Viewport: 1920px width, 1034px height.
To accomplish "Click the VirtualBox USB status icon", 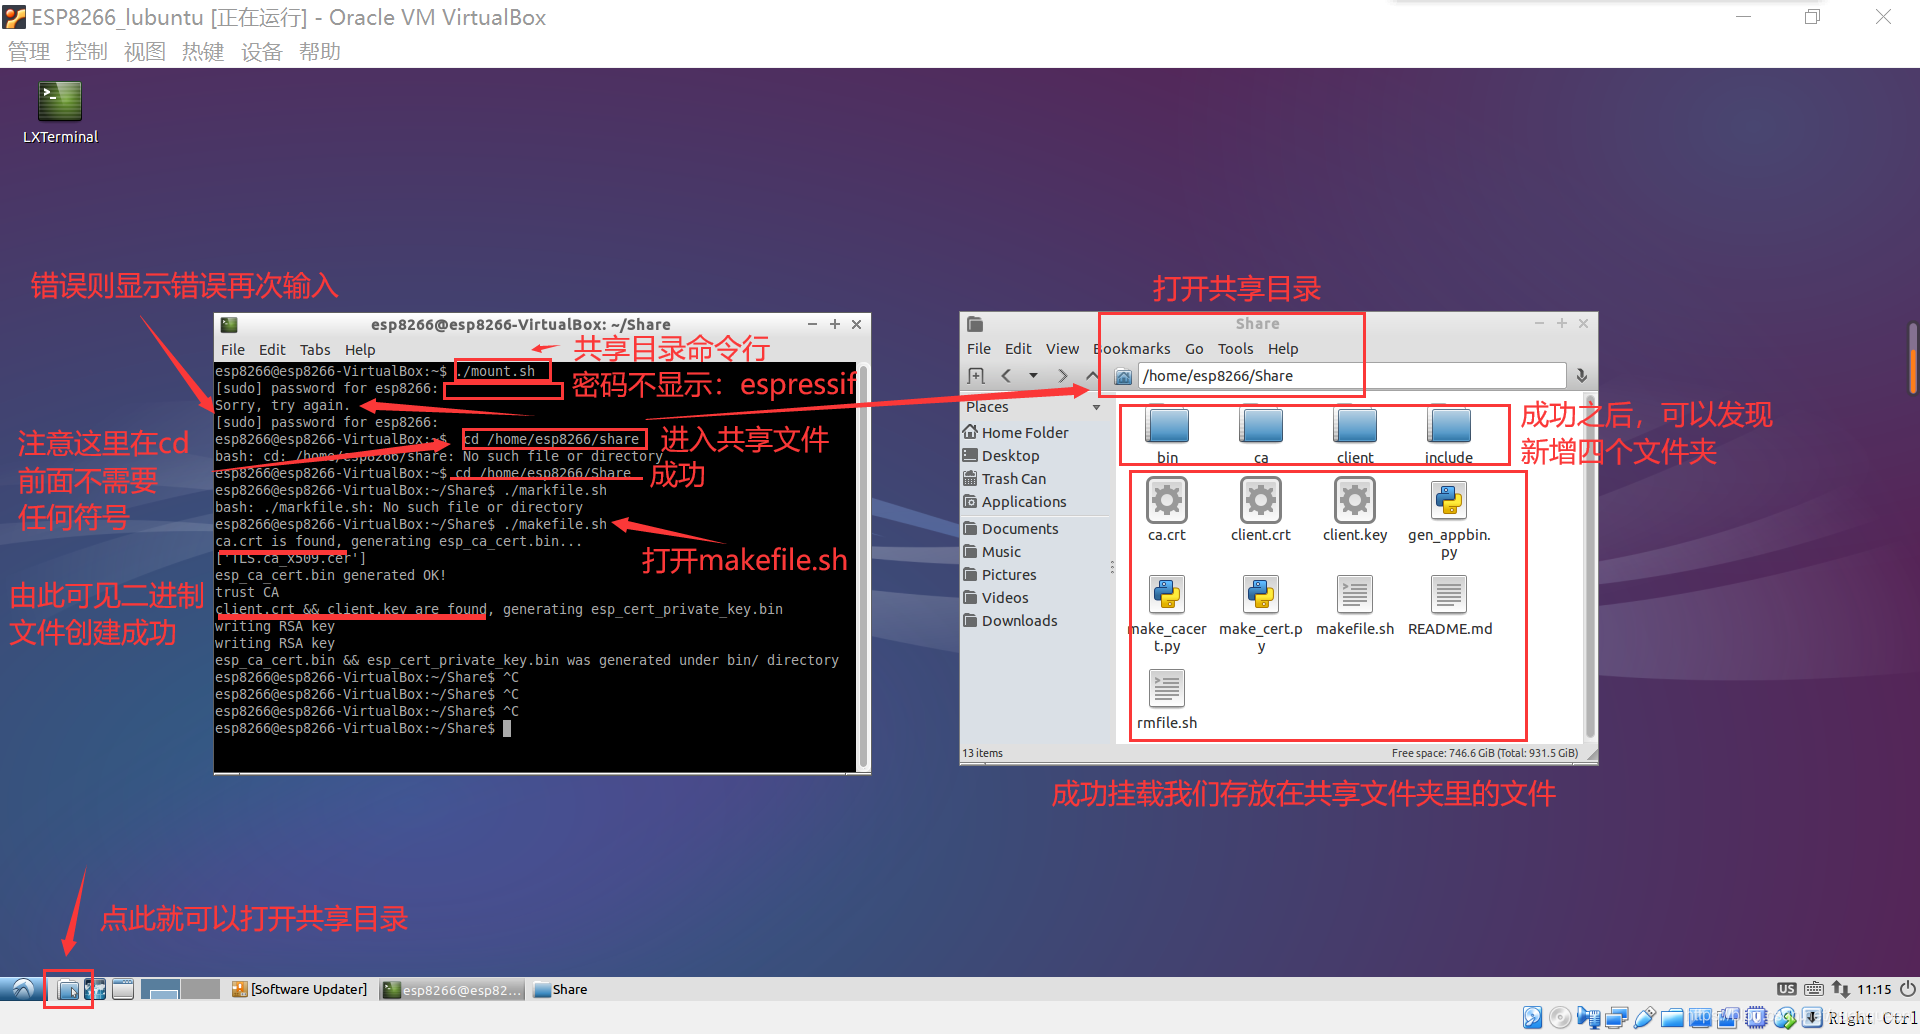I will click(1644, 1018).
